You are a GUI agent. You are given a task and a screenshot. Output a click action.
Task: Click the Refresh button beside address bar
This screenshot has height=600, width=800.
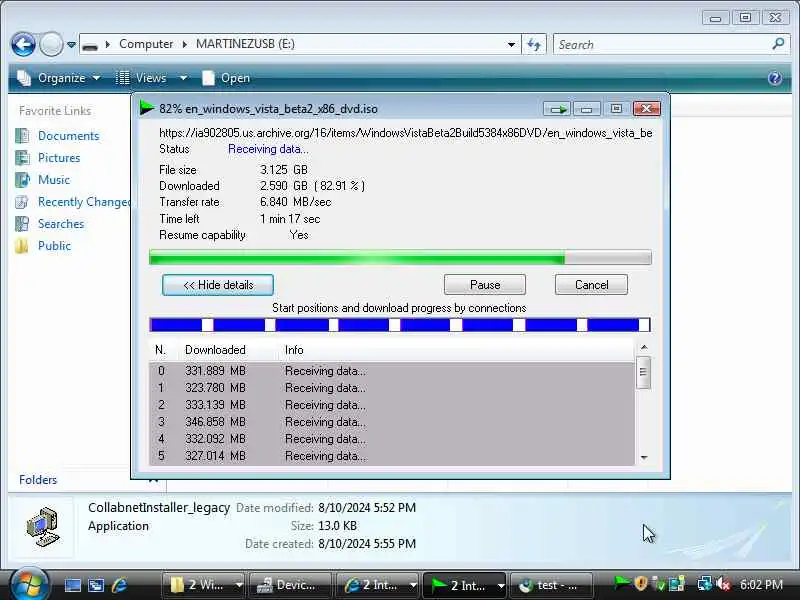(534, 44)
